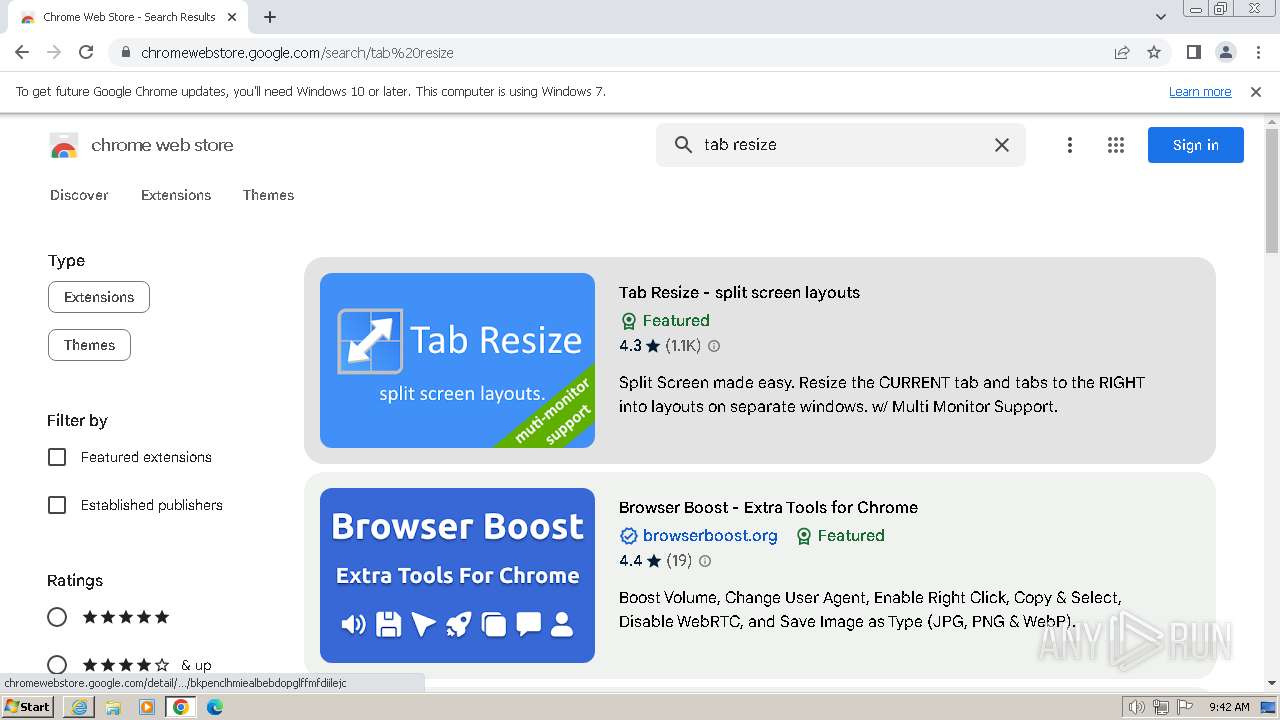Open Internet Explorer from the taskbar
1280x720 pixels.
(79, 707)
